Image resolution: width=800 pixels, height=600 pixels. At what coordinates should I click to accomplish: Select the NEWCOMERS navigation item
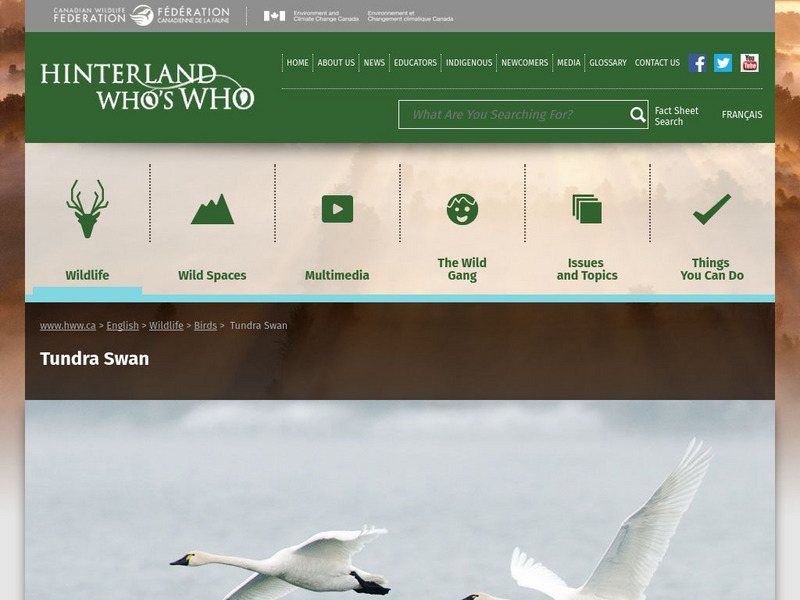[x=525, y=62]
